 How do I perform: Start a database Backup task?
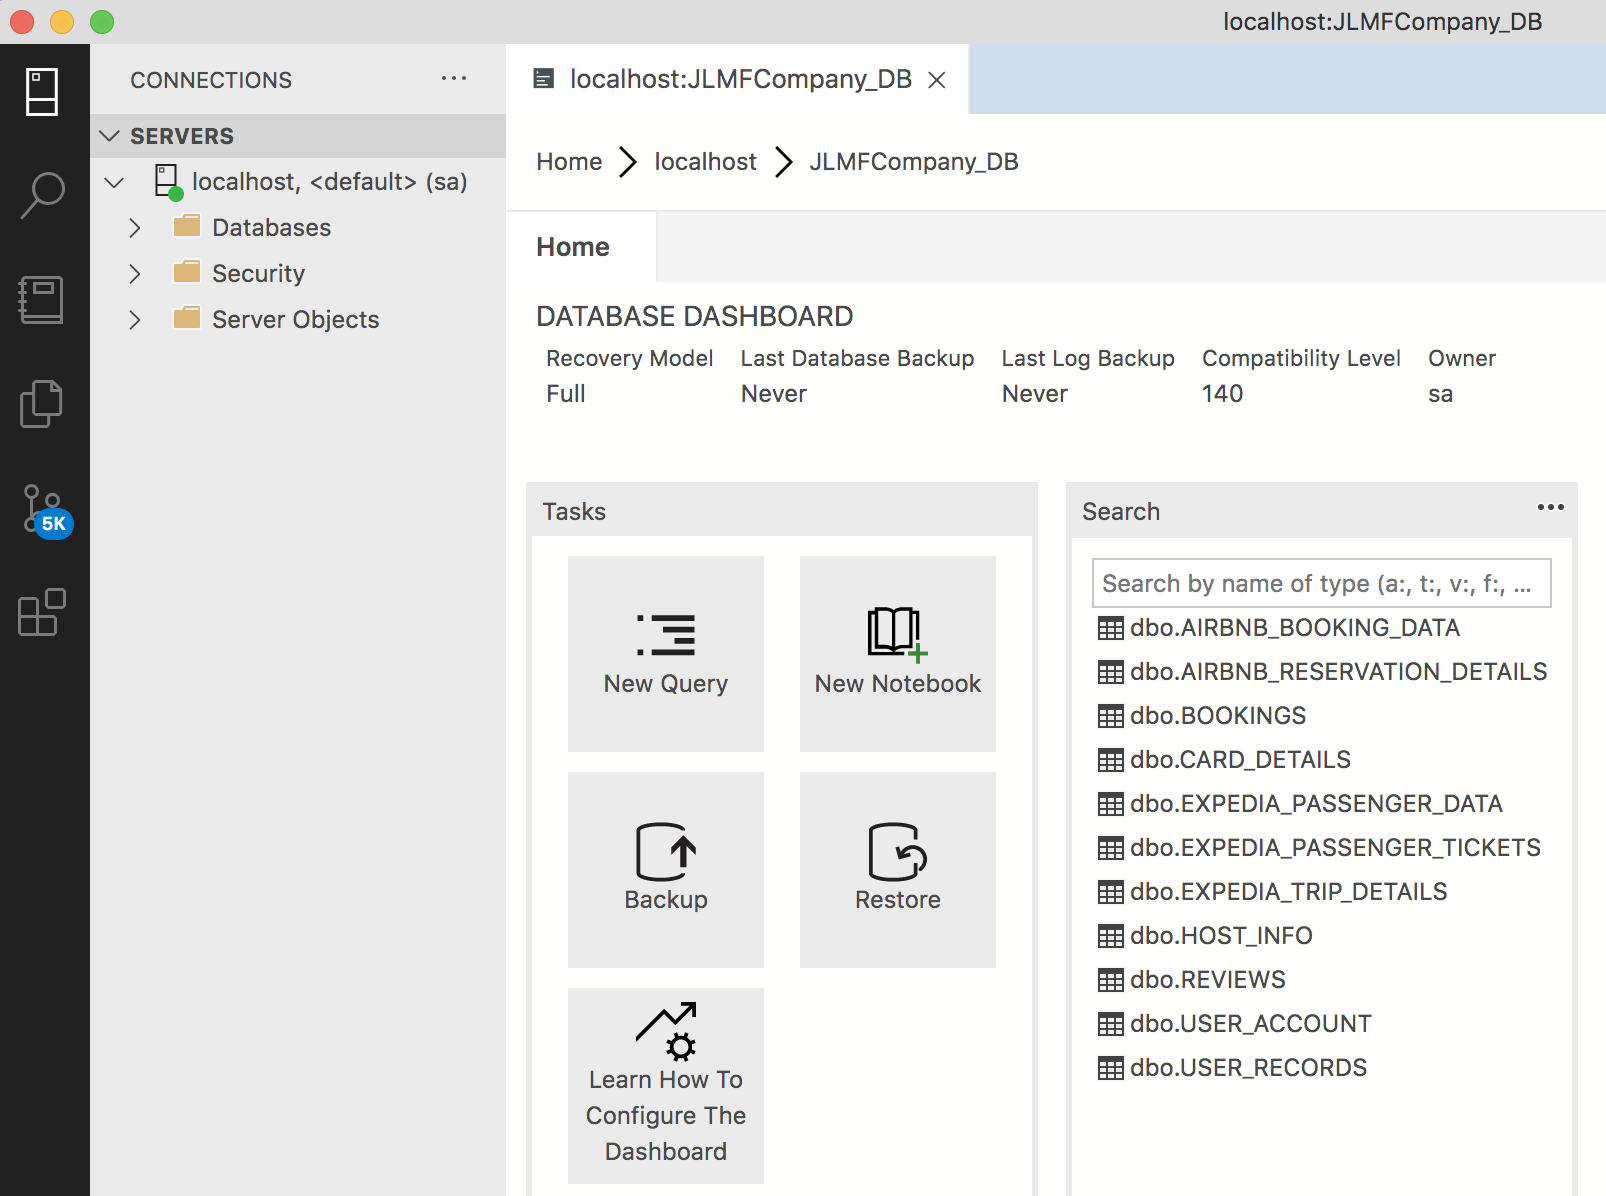665,869
